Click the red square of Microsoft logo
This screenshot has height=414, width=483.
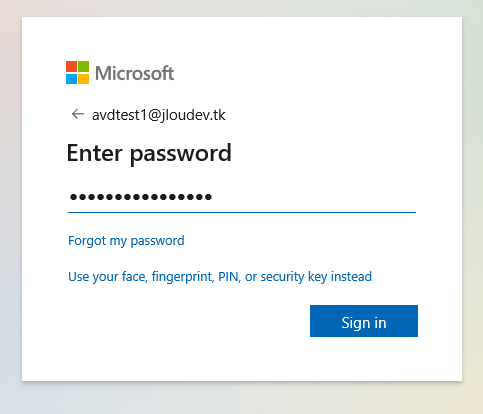(x=71, y=66)
